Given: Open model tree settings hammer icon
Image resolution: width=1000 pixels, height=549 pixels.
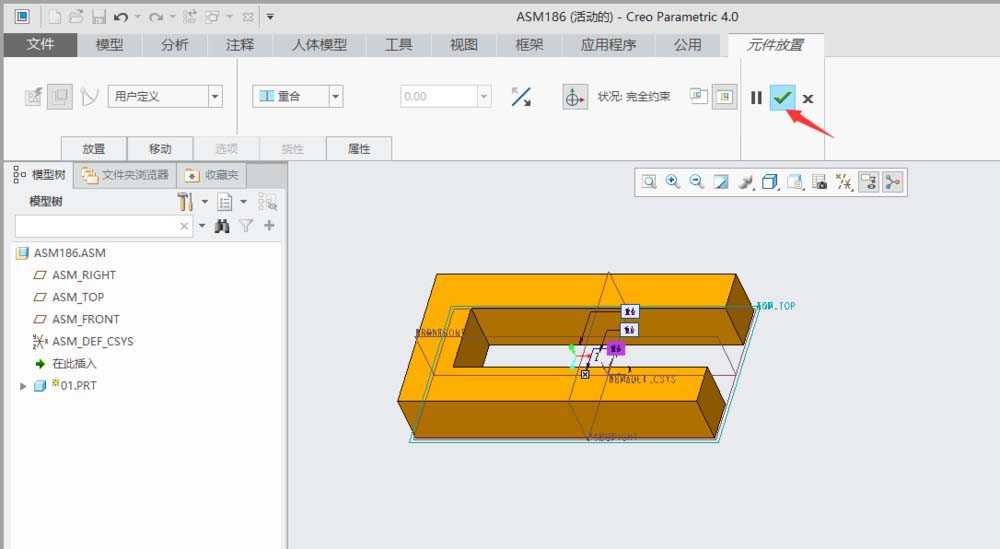Looking at the screenshot, I should tap(185, 202).
